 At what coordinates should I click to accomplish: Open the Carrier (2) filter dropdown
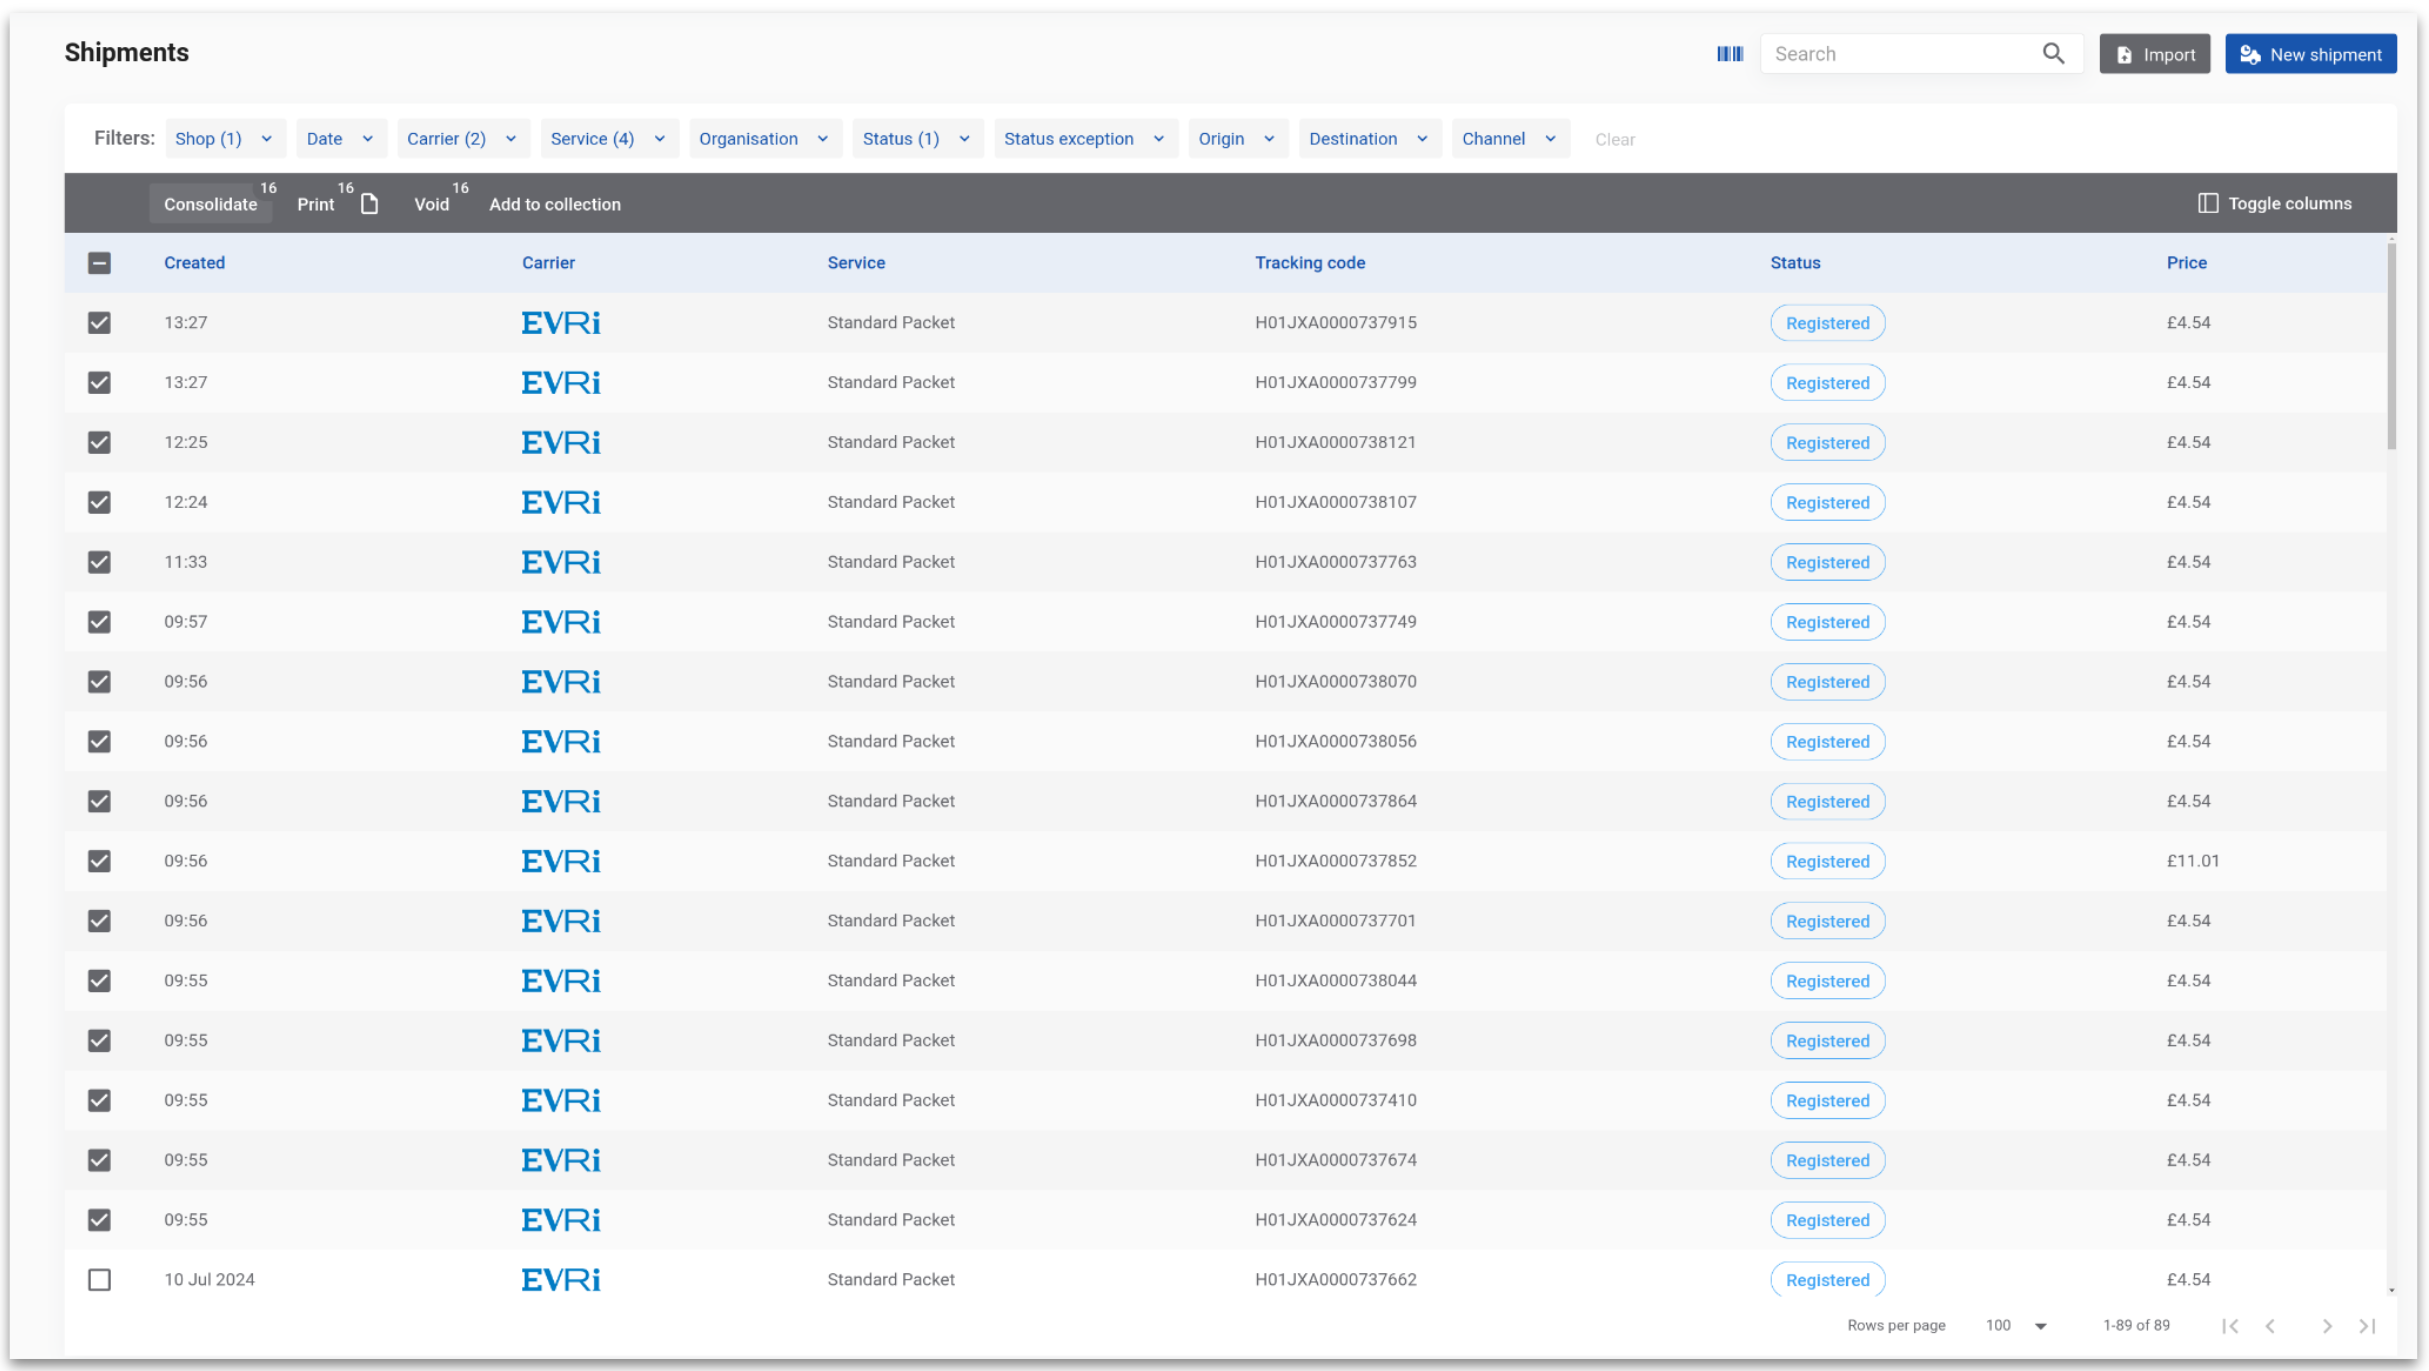(462, 138)
